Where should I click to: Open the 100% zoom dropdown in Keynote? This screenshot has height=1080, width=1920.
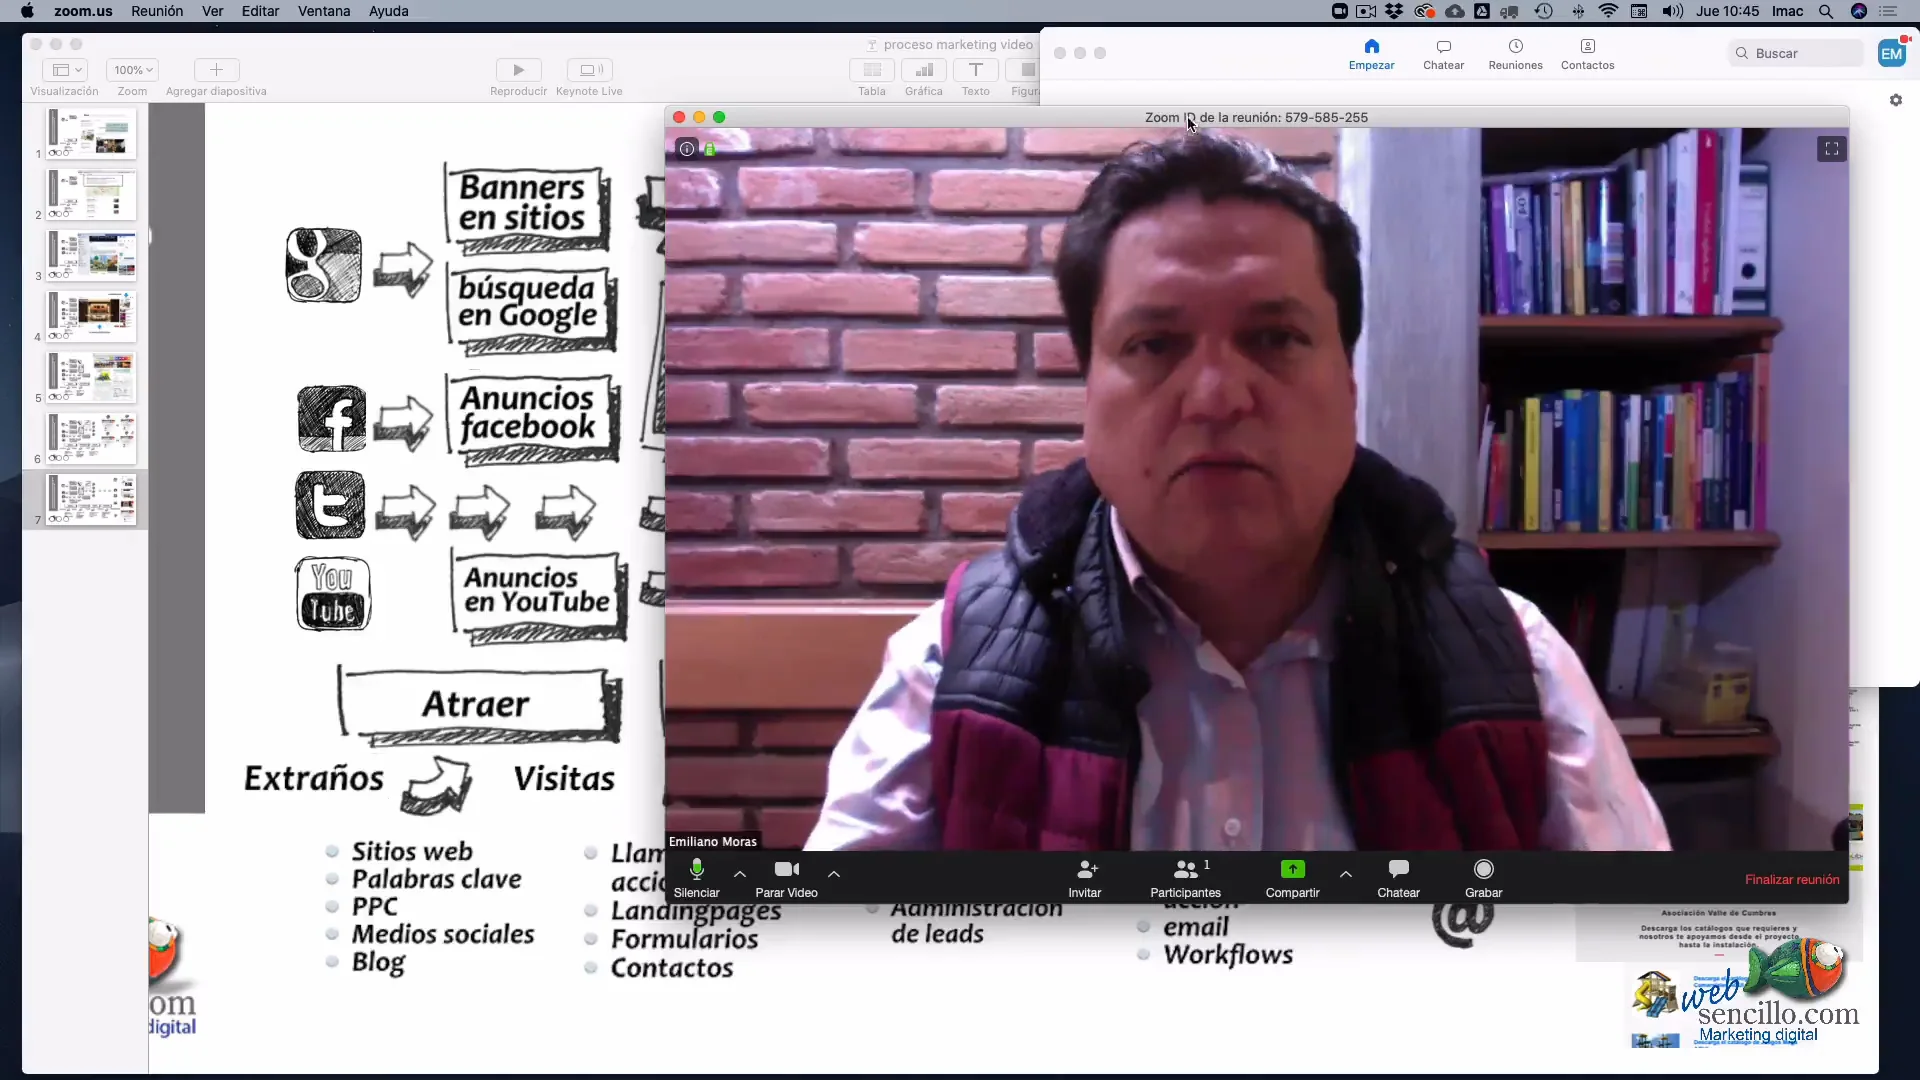point(132,70)
